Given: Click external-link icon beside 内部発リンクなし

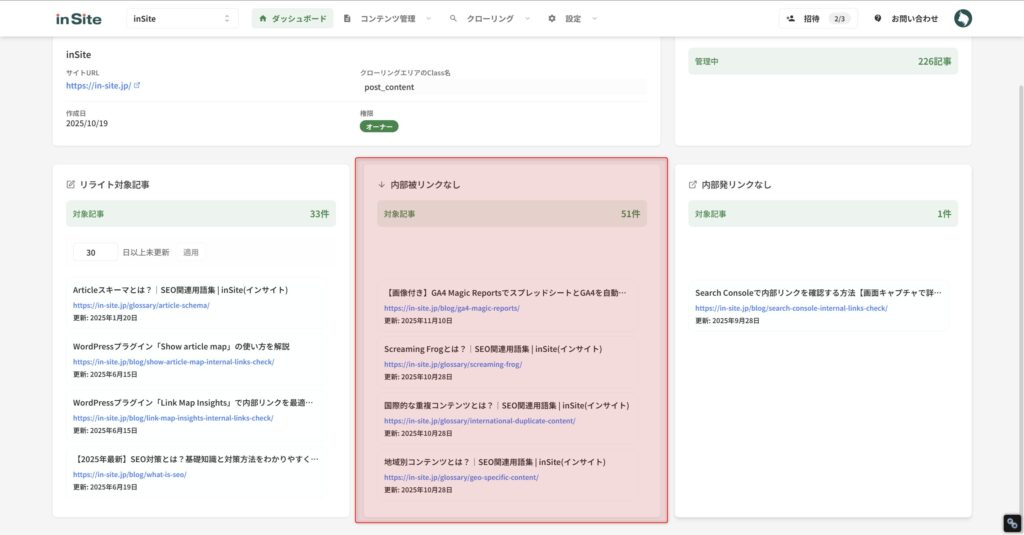Looking at the screenshot, I should [x=693, y=185].
